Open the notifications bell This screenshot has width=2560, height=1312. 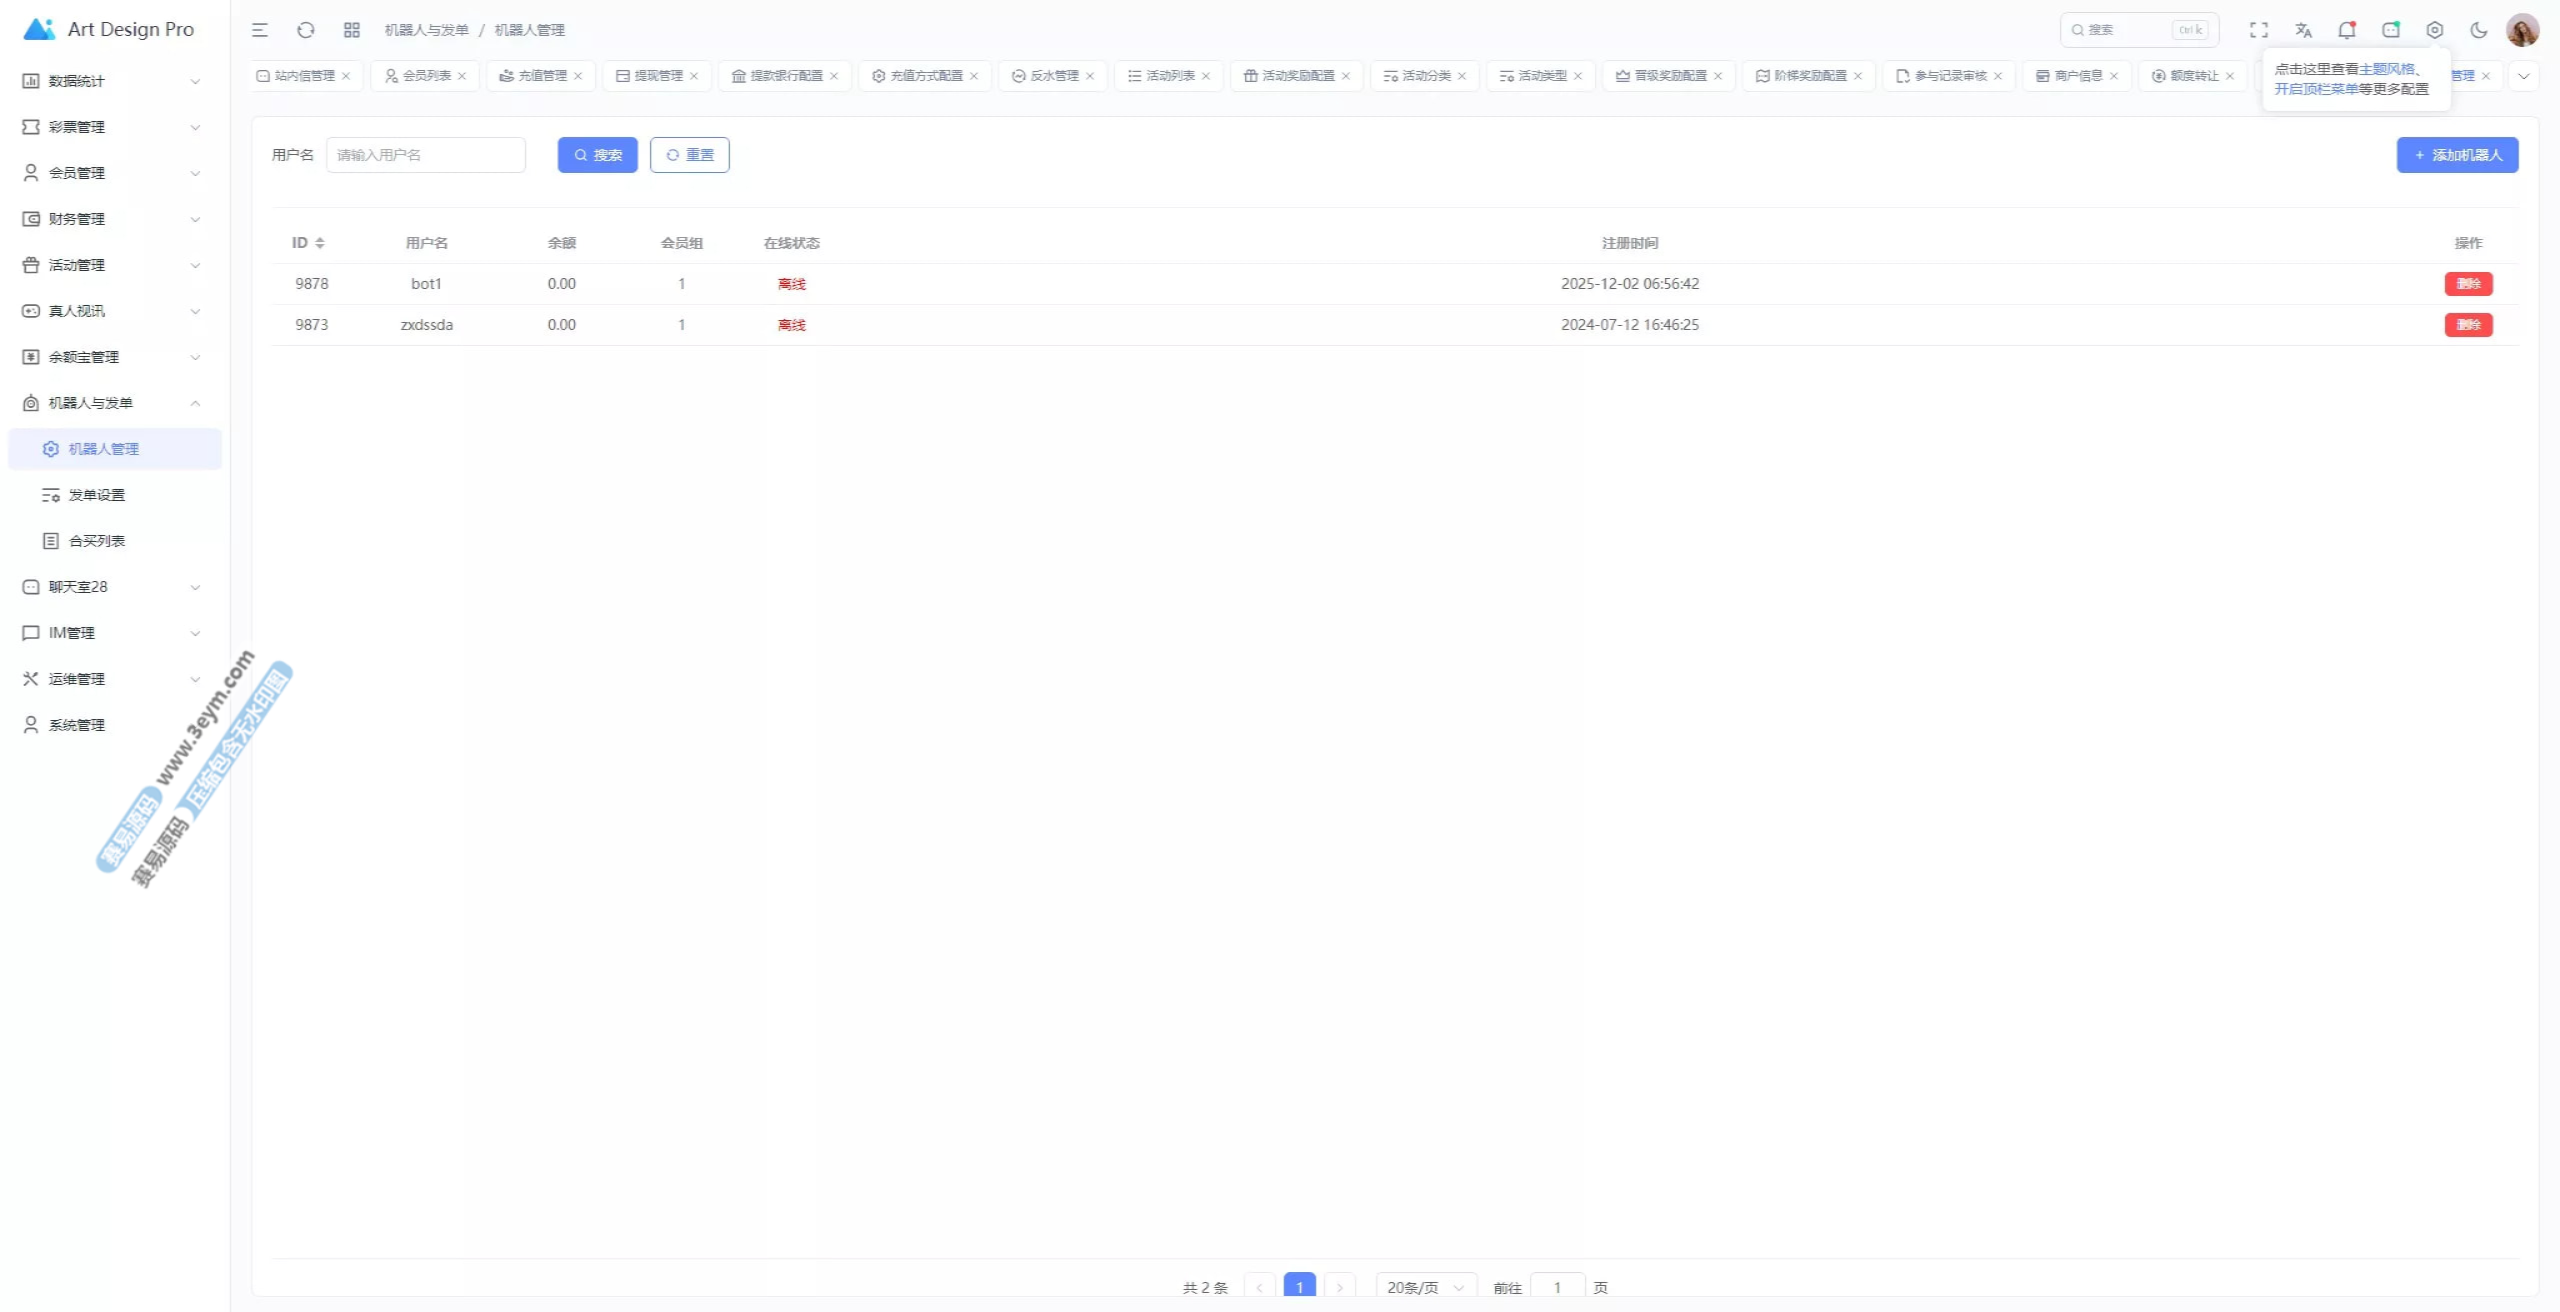2347,30
